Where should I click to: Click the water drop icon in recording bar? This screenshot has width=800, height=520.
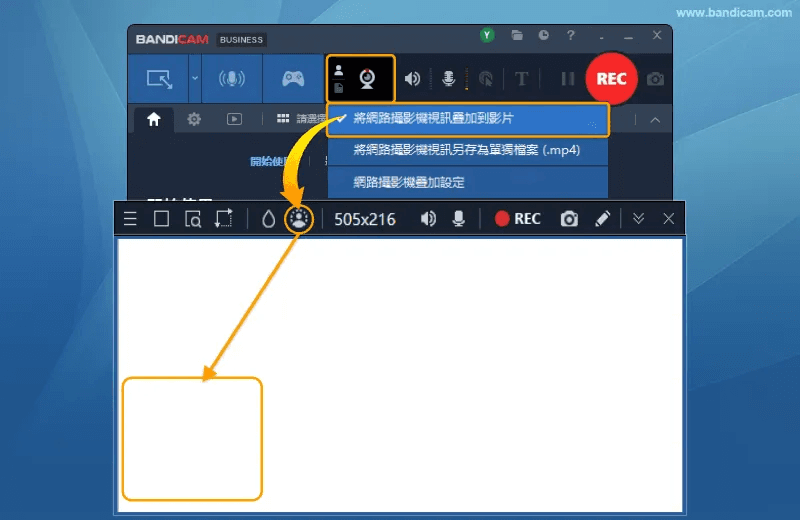click(x=268, y=219)
